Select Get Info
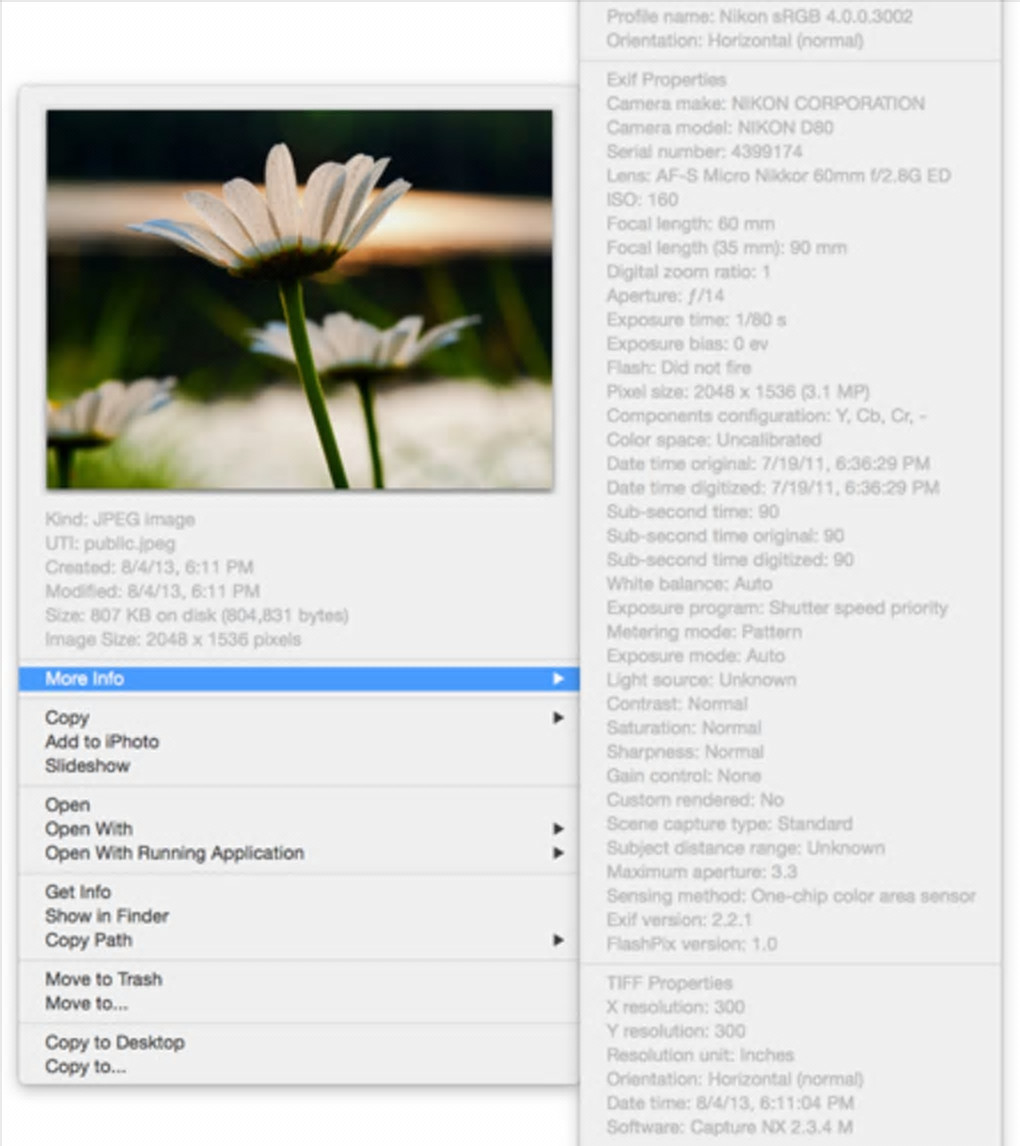 [x=77, y=892]
